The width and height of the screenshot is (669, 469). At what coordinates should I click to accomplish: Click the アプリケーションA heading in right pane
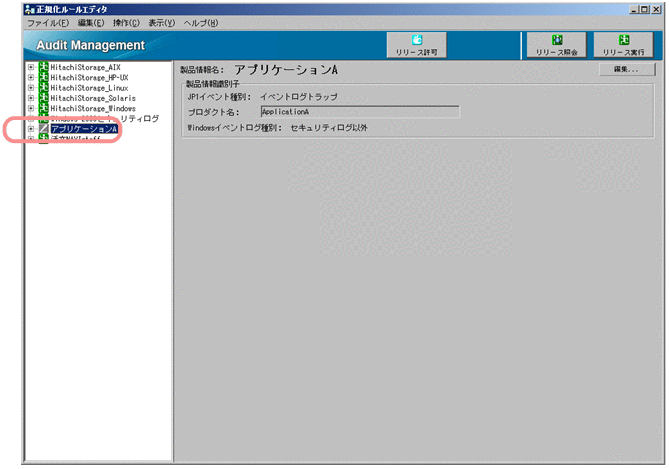tap(286, 70)
